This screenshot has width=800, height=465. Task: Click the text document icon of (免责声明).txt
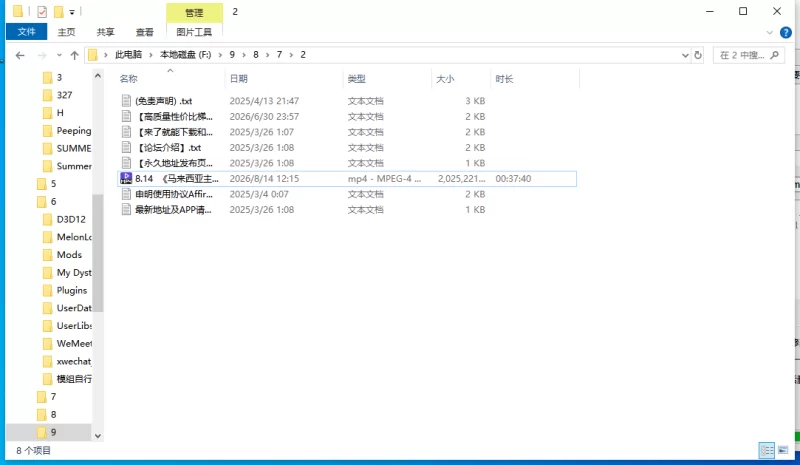pos(126,101)
